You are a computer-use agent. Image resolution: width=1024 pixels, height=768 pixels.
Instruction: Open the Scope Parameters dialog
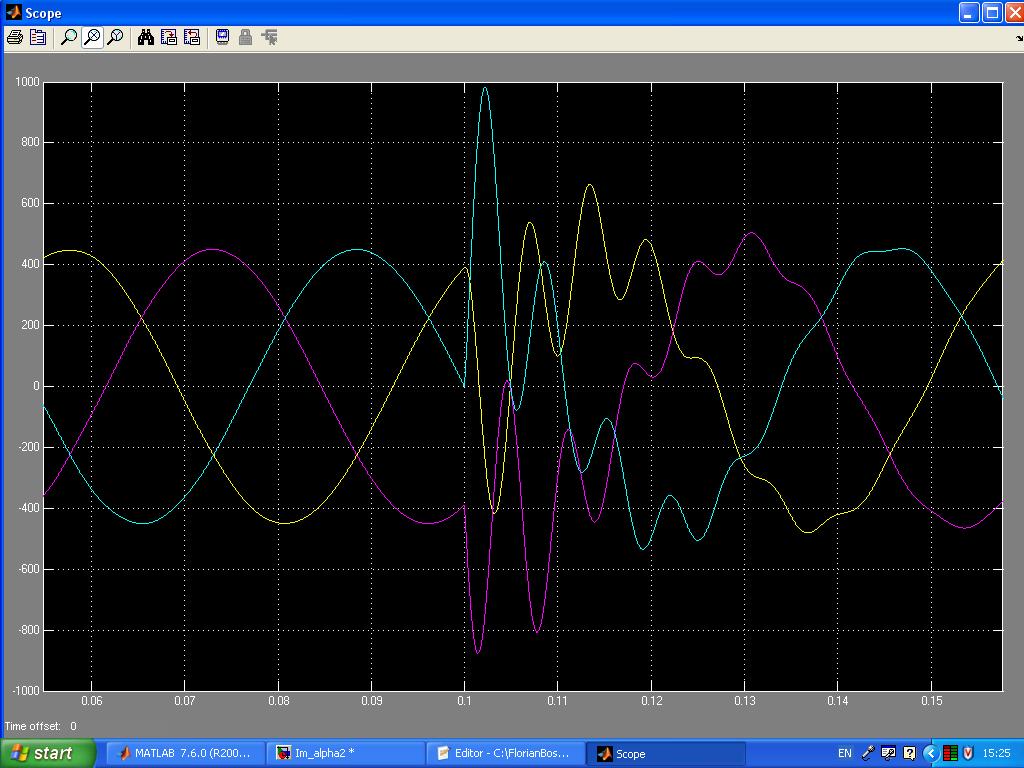tap(38, 37)
